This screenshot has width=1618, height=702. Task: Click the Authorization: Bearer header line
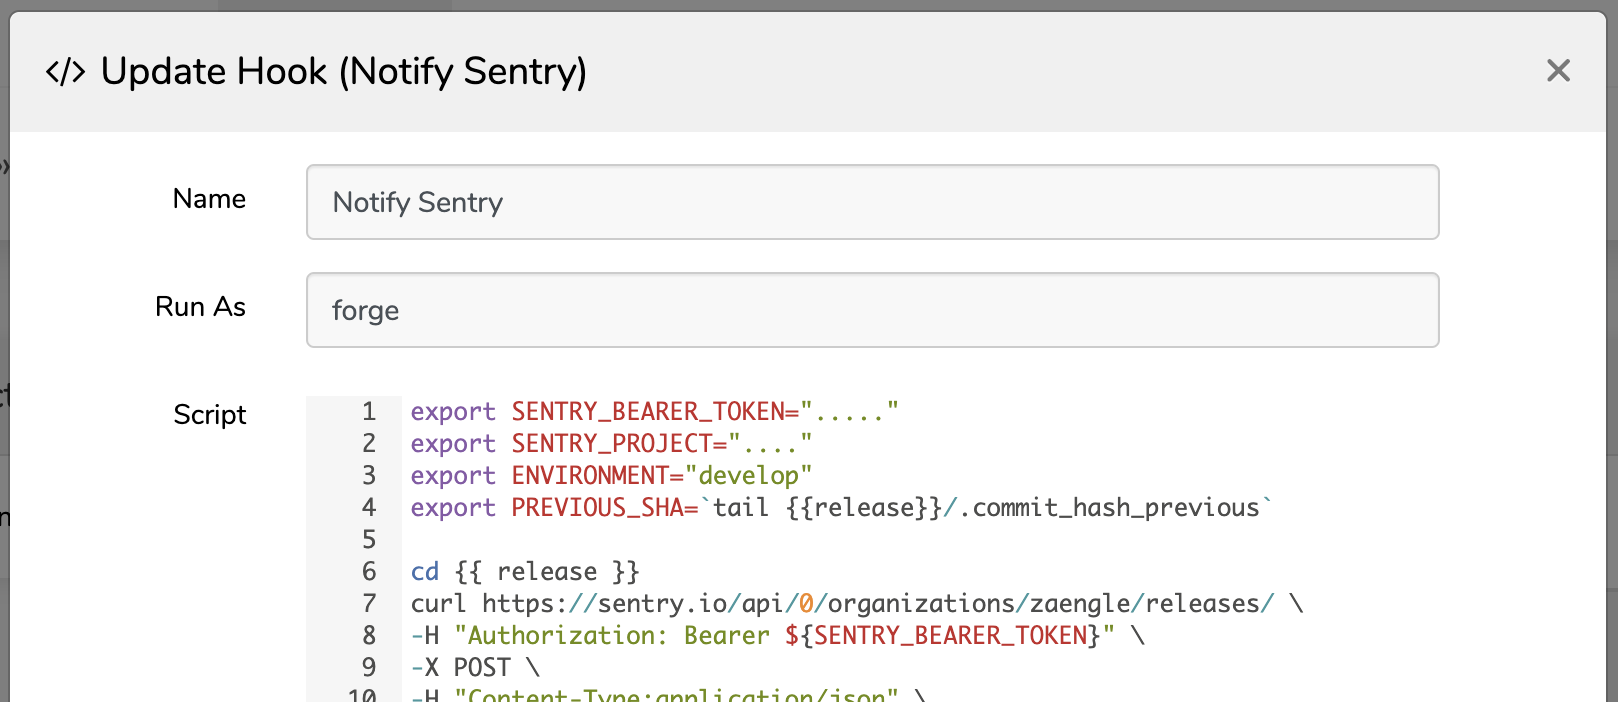(x=778, y=635)
